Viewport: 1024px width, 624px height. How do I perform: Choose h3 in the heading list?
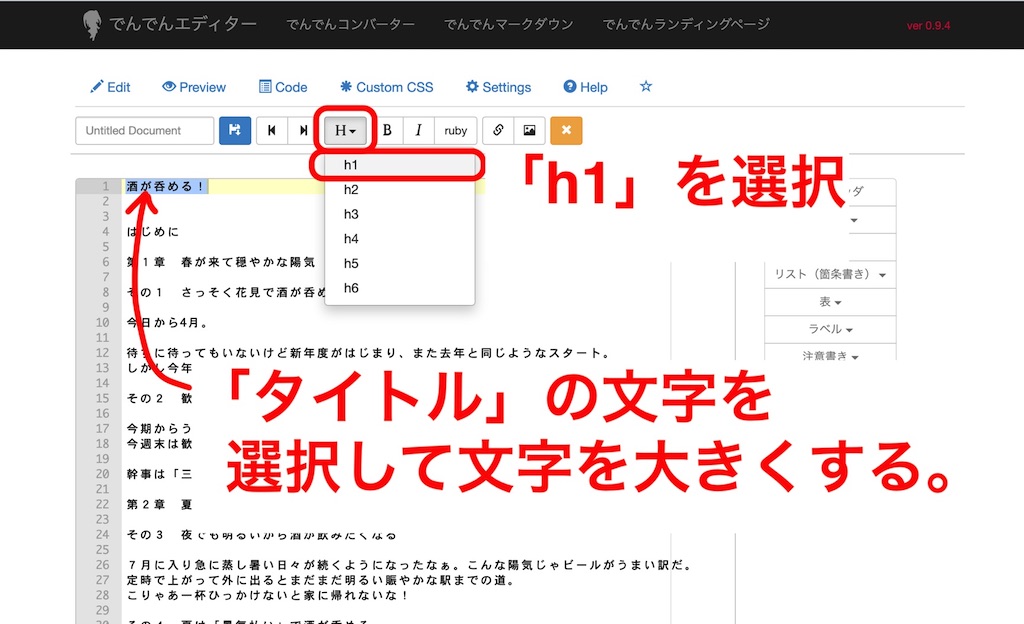351,214
